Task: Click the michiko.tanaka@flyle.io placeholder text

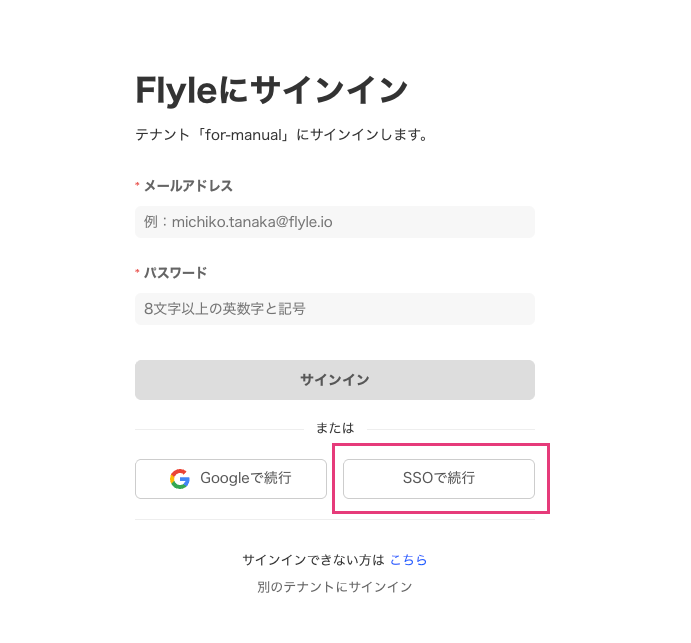Action: (251, 222)
